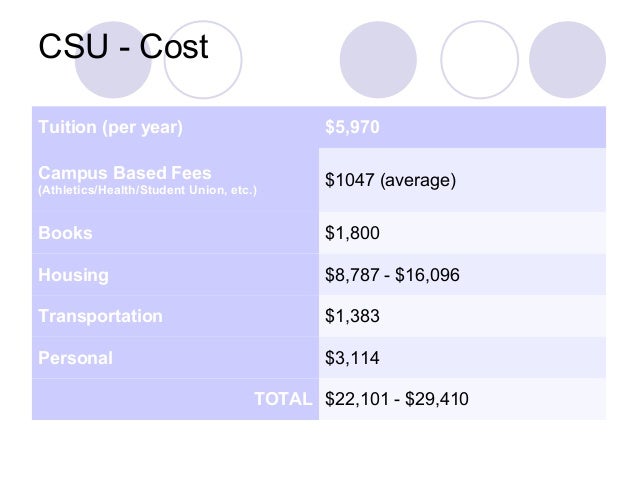This screenshot has height=479, width=638.
Task: Click the outlined circle between the right filled circles
Action: pos(479,60)
